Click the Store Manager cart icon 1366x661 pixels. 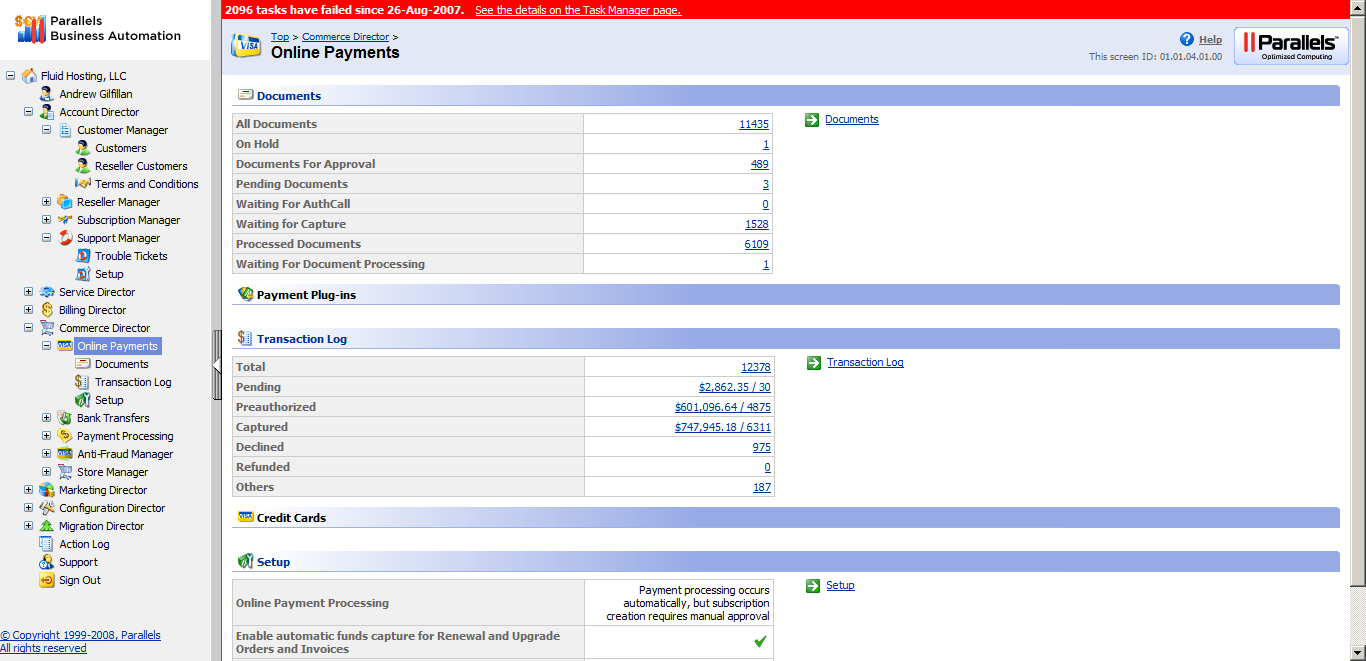coord(65,472)
